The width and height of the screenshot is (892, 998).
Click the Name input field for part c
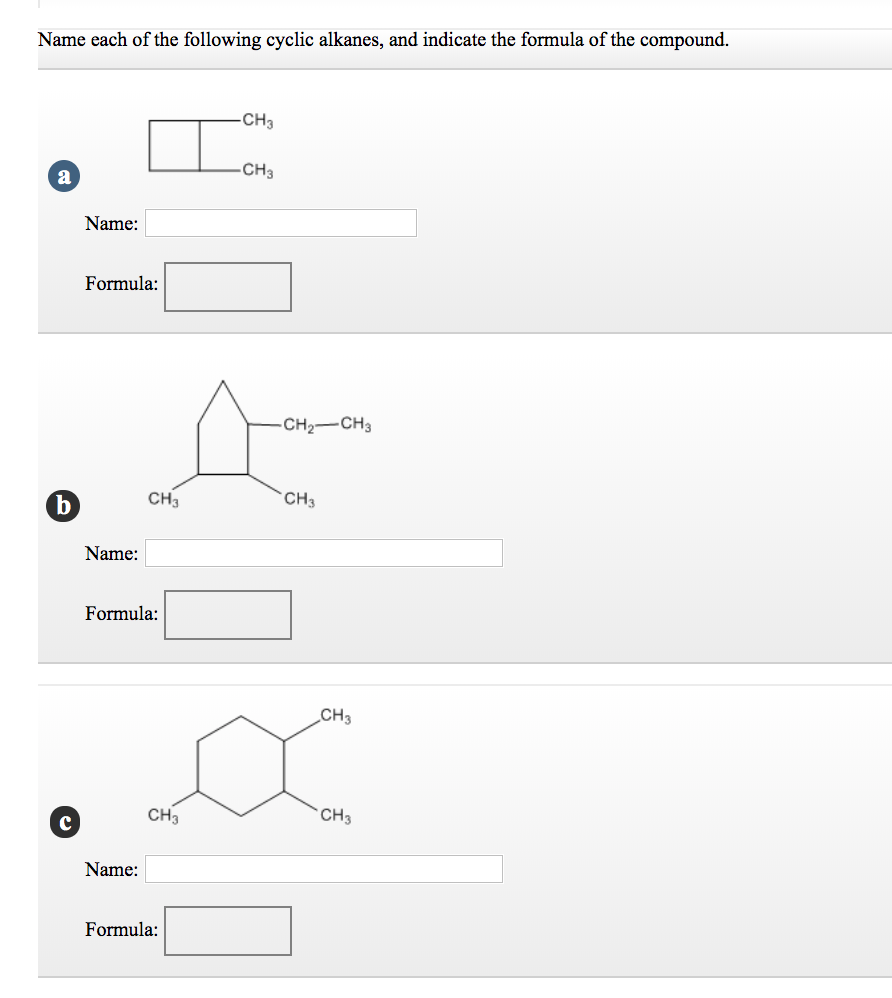tap(323, 868)
